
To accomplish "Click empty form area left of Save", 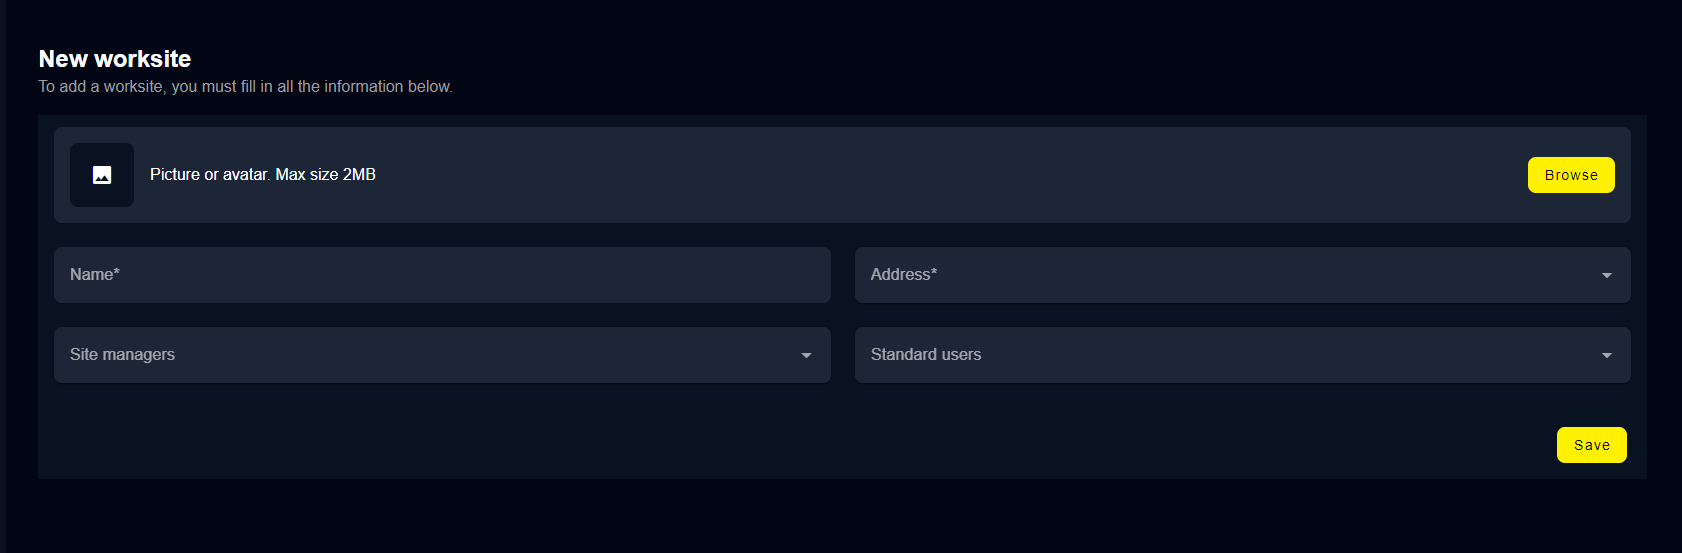I will [800, 445].
